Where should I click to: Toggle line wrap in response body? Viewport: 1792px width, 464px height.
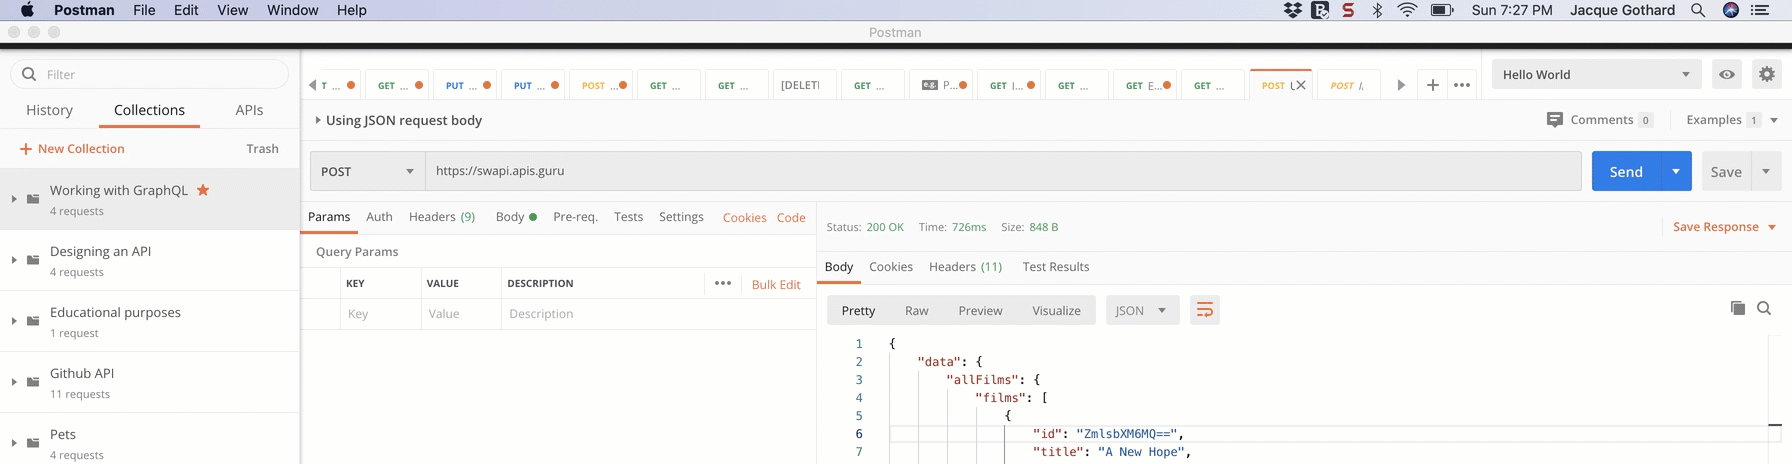point(1204,310)
